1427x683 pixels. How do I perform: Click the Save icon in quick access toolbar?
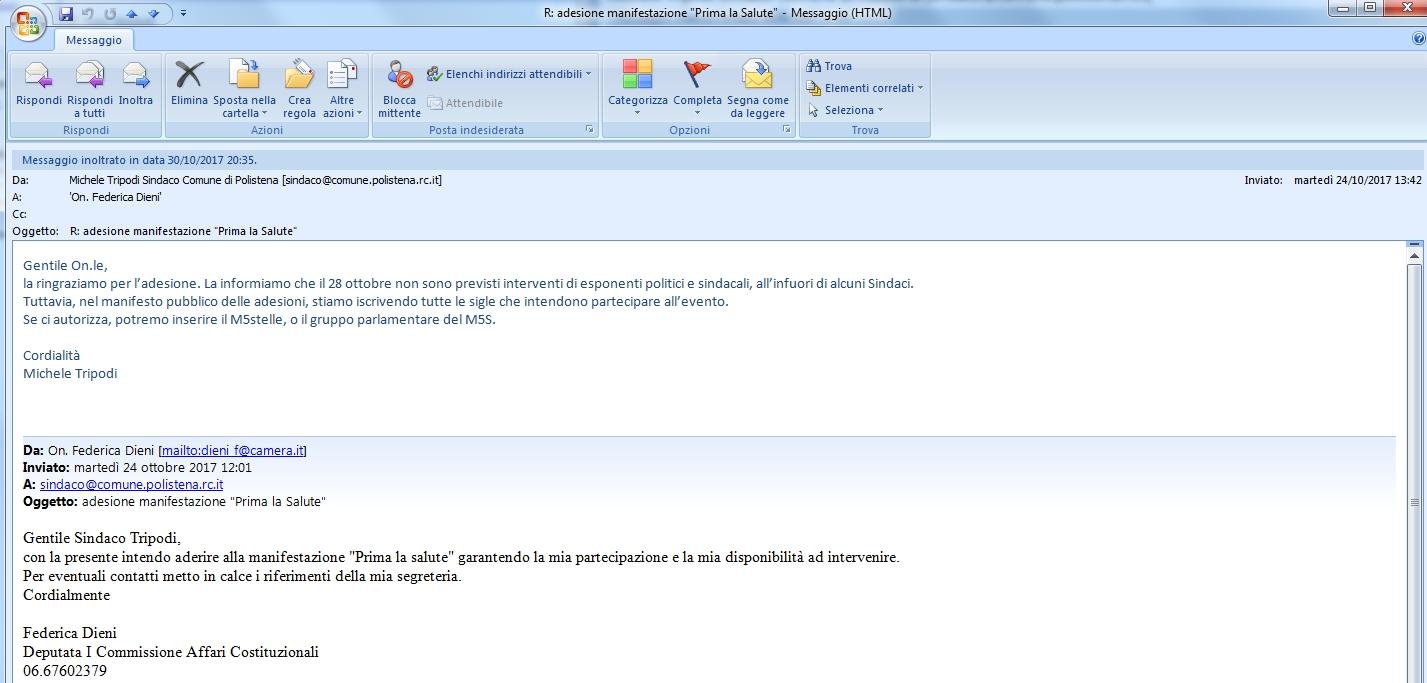pos(66,14)
